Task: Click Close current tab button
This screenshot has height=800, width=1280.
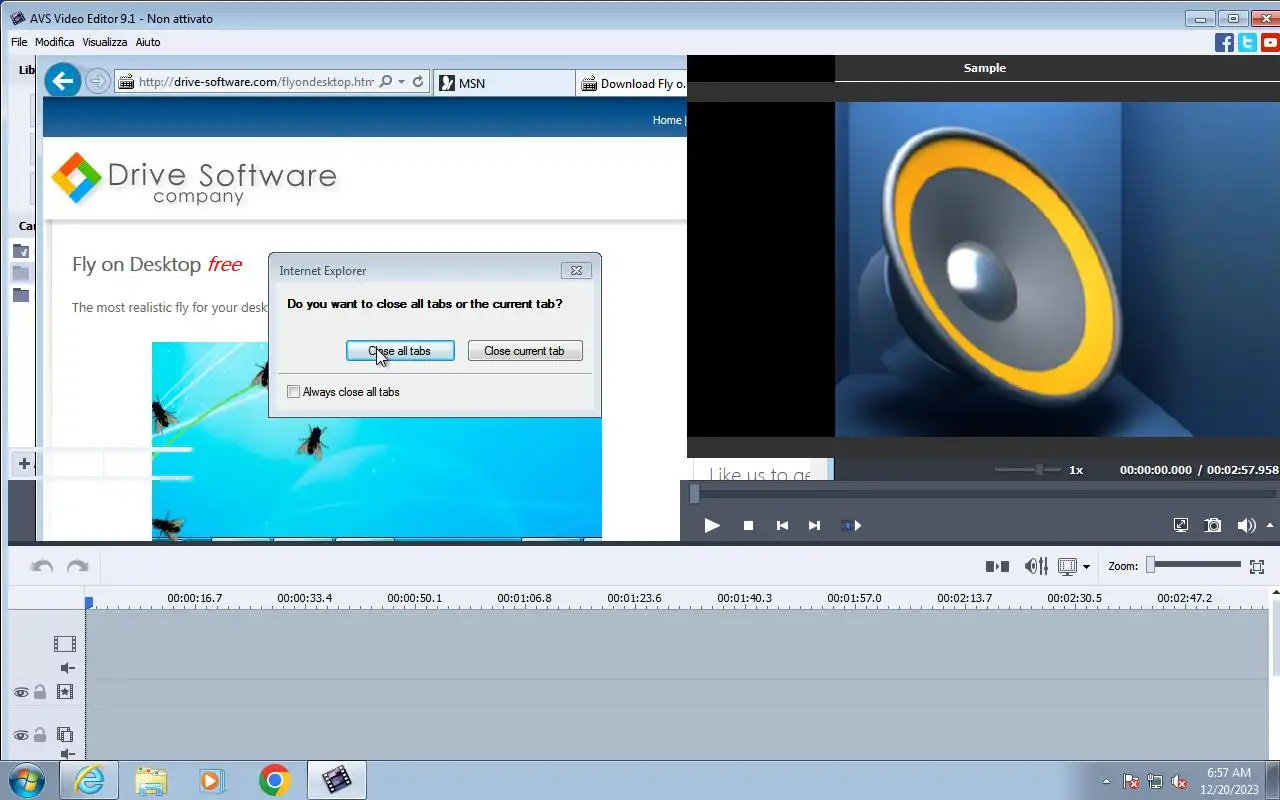Action: tap(525, 351)
